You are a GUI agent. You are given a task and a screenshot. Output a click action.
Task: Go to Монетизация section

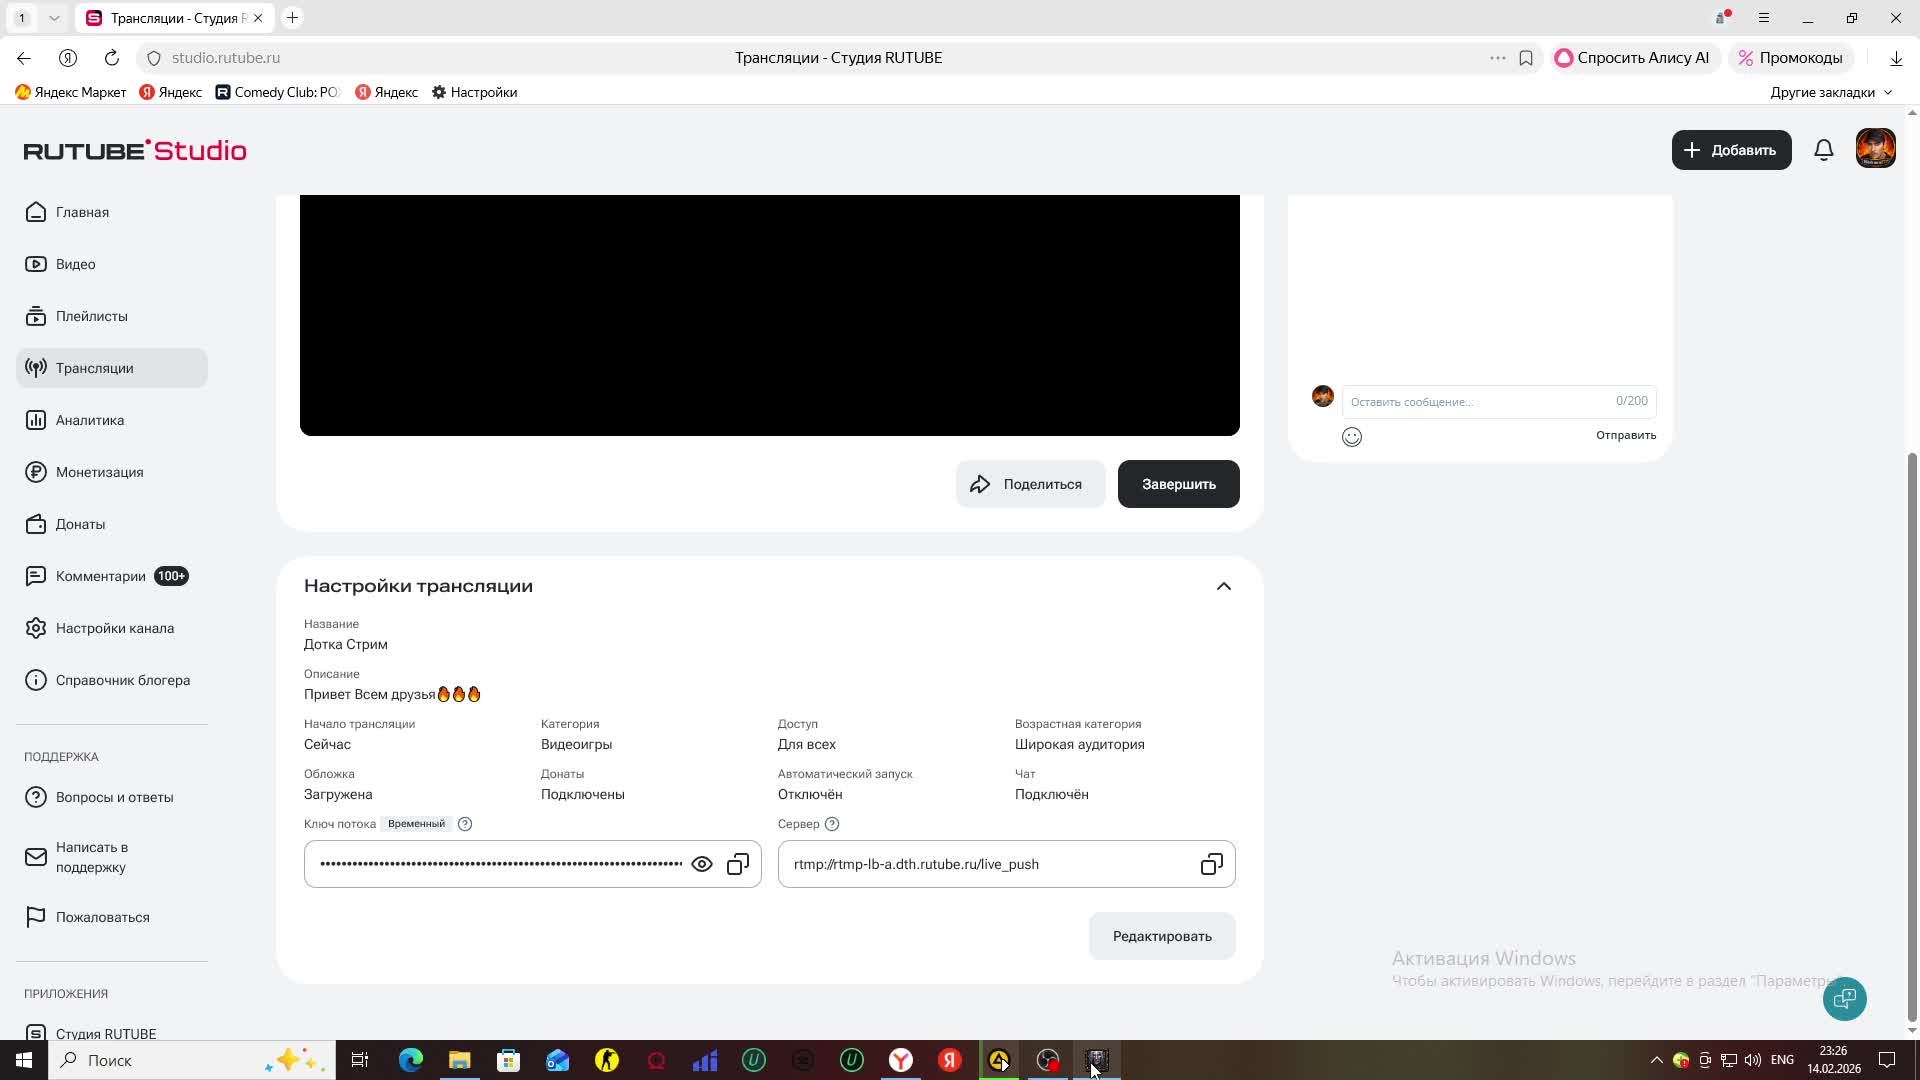pos(99,472)
